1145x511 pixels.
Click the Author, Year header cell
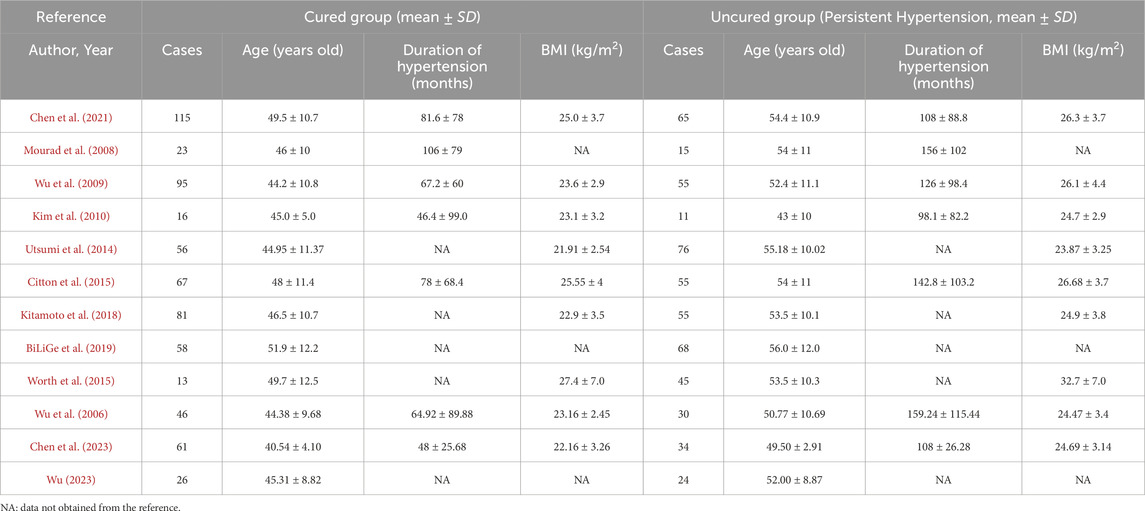point(71,51)
